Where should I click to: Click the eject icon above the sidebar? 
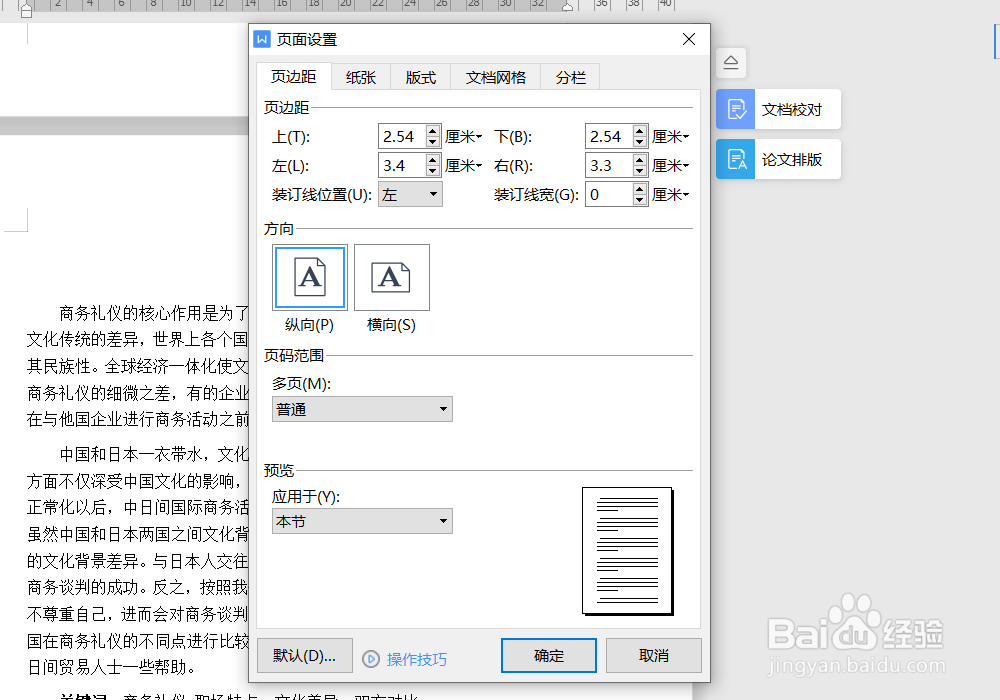pyautogui.click(x=731, y=62)
